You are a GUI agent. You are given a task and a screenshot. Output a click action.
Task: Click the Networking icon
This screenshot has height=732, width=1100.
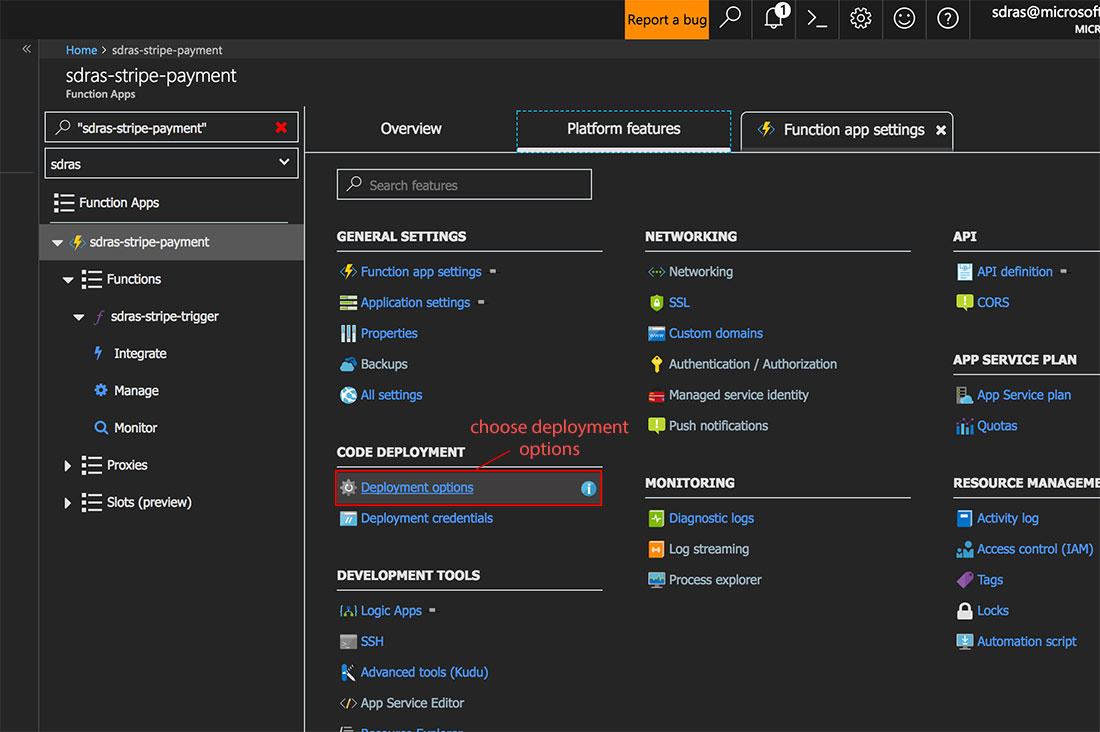[x=656, y=272]
